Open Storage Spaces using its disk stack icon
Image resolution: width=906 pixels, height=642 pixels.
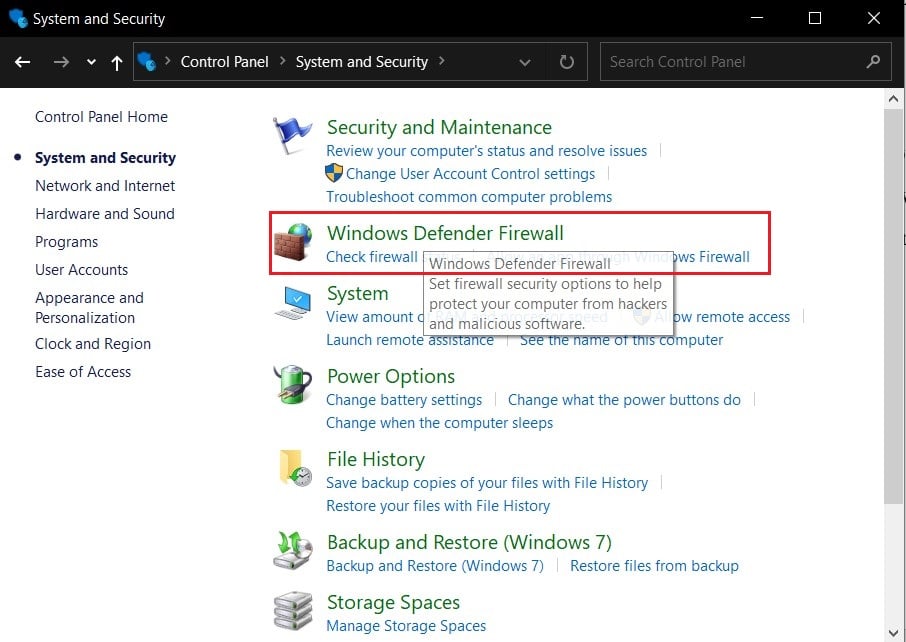[x=291, y=607]
